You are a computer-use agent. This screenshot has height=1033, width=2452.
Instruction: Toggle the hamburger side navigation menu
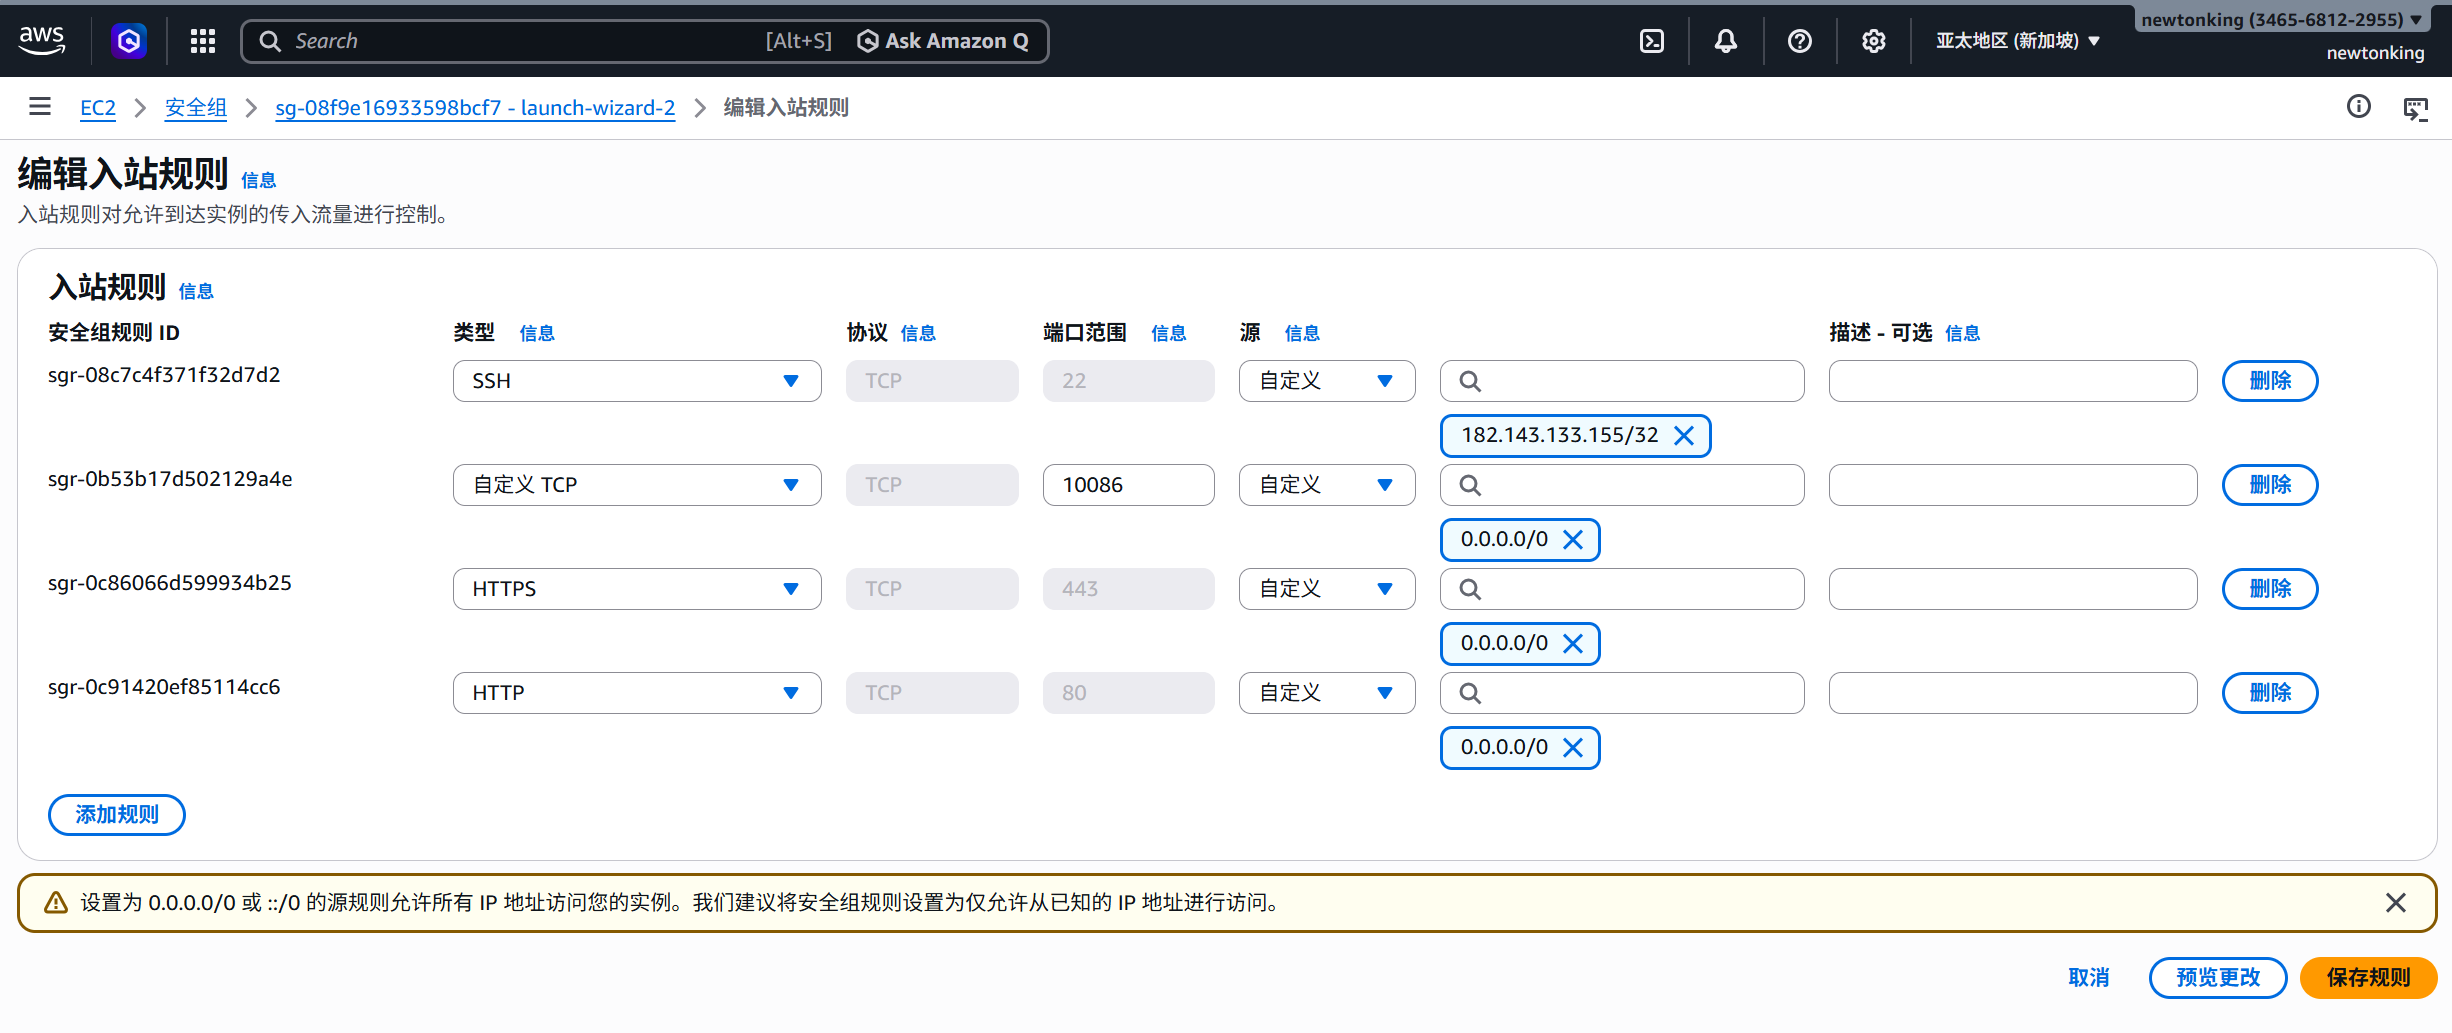[x=40, y=106]
